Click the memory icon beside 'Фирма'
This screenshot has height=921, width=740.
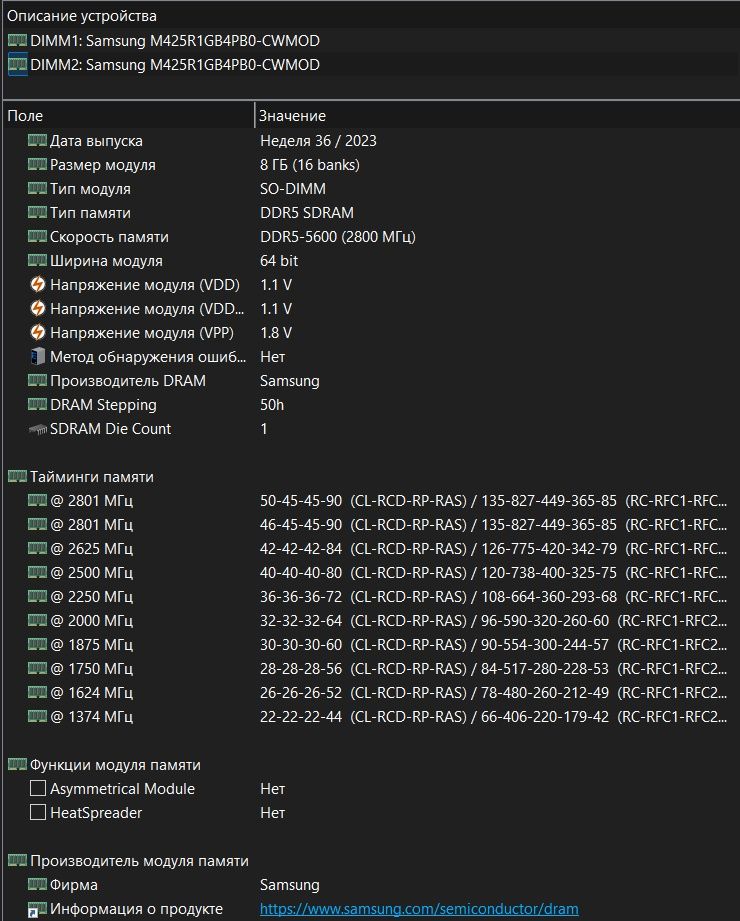point(37,885)
